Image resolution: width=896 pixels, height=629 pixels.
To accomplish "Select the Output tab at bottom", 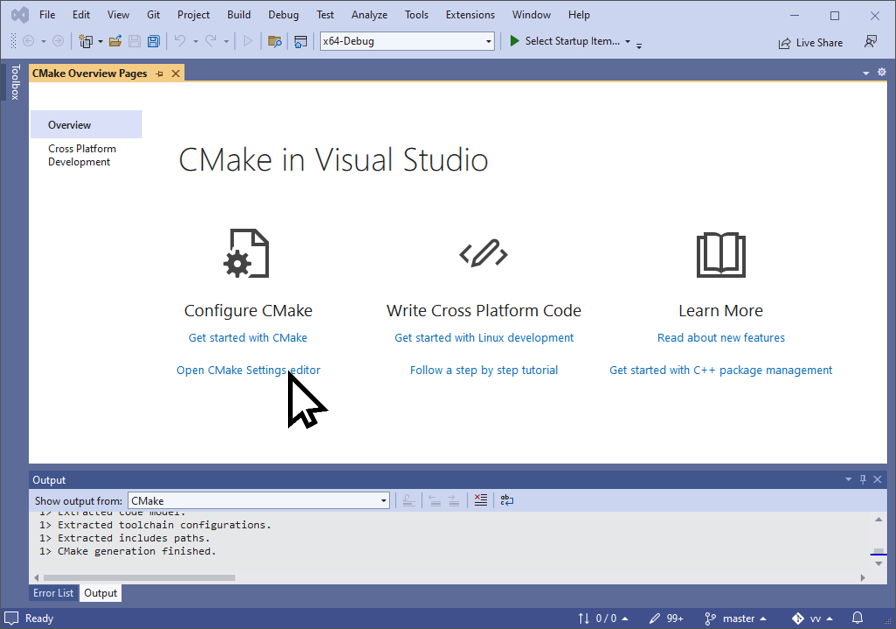I will click(x=101, y=593).
